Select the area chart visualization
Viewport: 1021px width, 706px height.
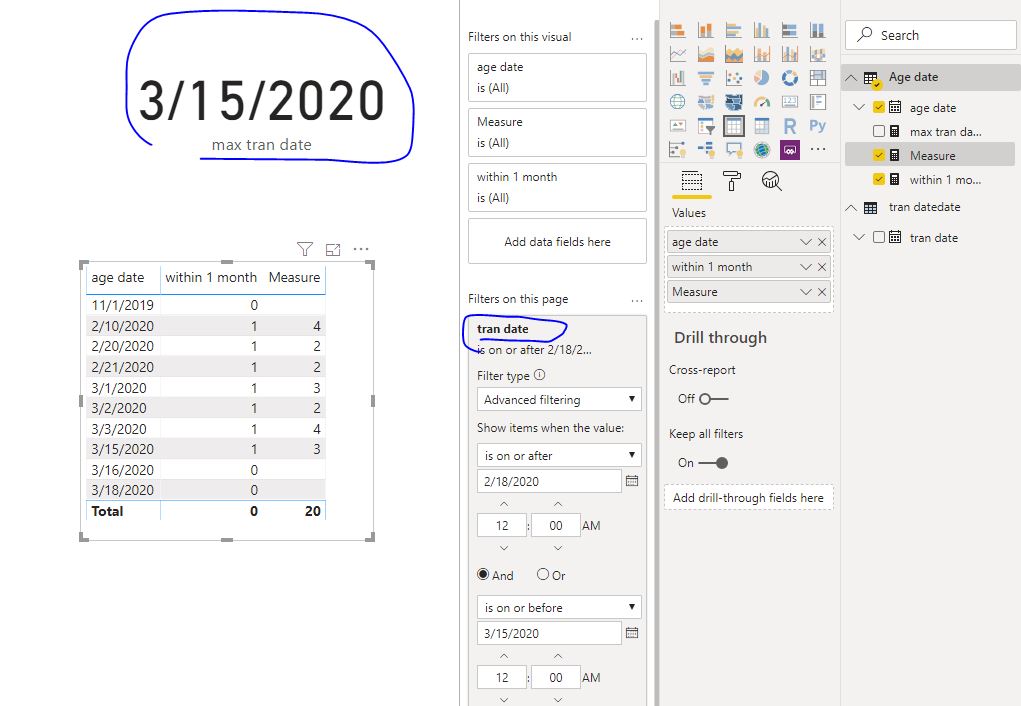pos(706,54)
